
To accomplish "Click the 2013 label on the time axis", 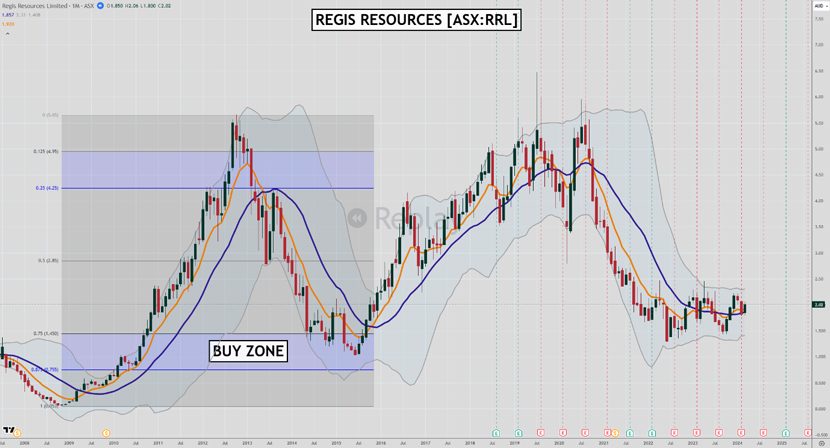I will pyautogui.click(x=247, y=443).
